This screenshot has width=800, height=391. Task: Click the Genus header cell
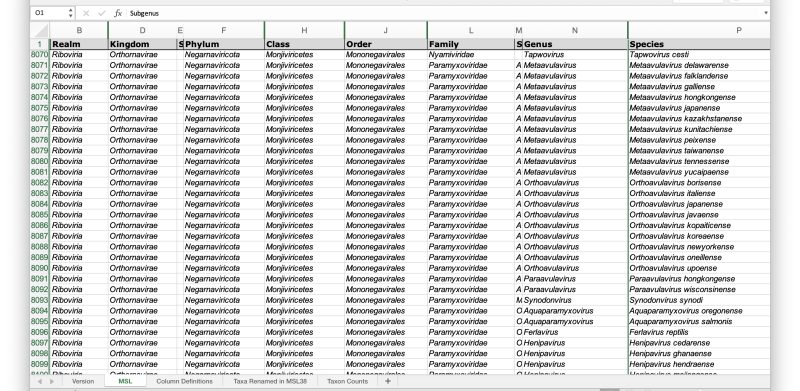click(574, 44)
